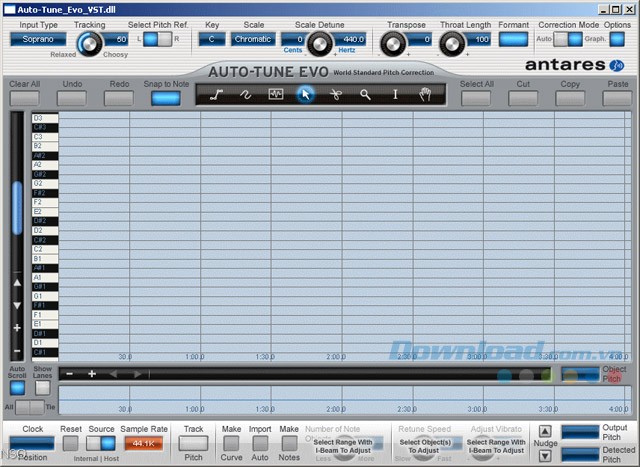Toggle the All/Tie switch
The width and height of the screenshot is (640, 467).
coord(30,407)
